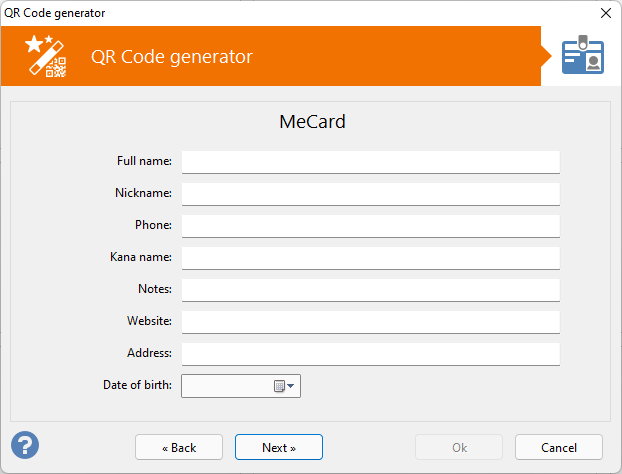The width and height of the screenshot is (622, 474).
Task: Open help via the question mark icon
Action: point(25,445)
